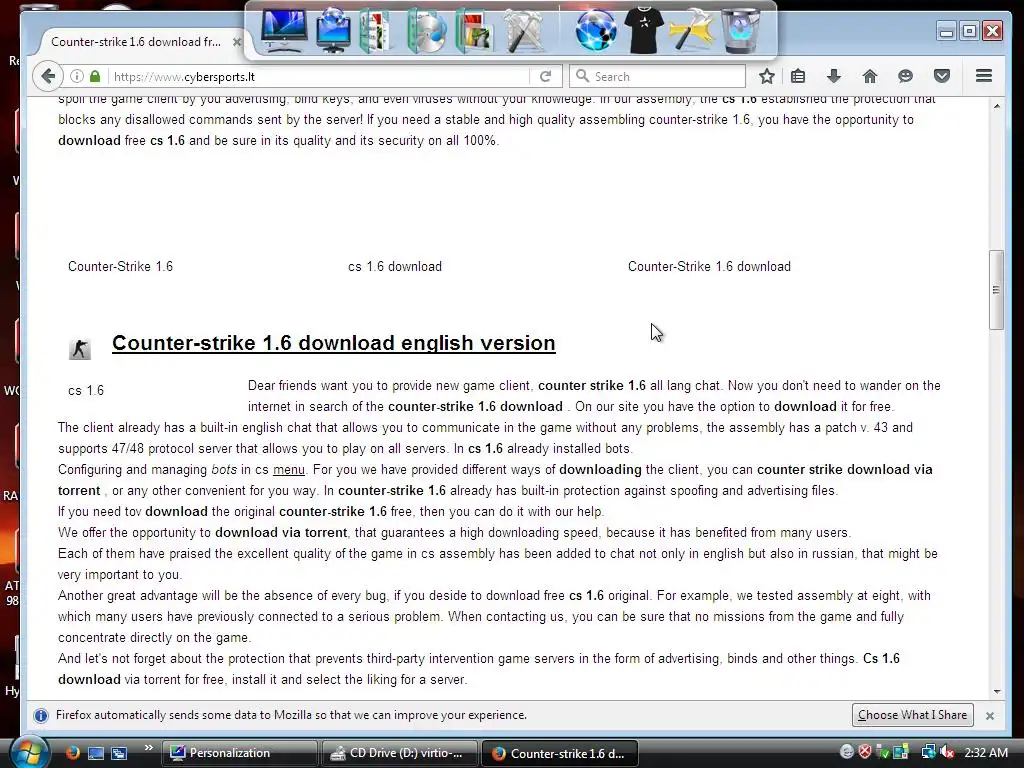Open the Windows Start orb

click(29, 752)
